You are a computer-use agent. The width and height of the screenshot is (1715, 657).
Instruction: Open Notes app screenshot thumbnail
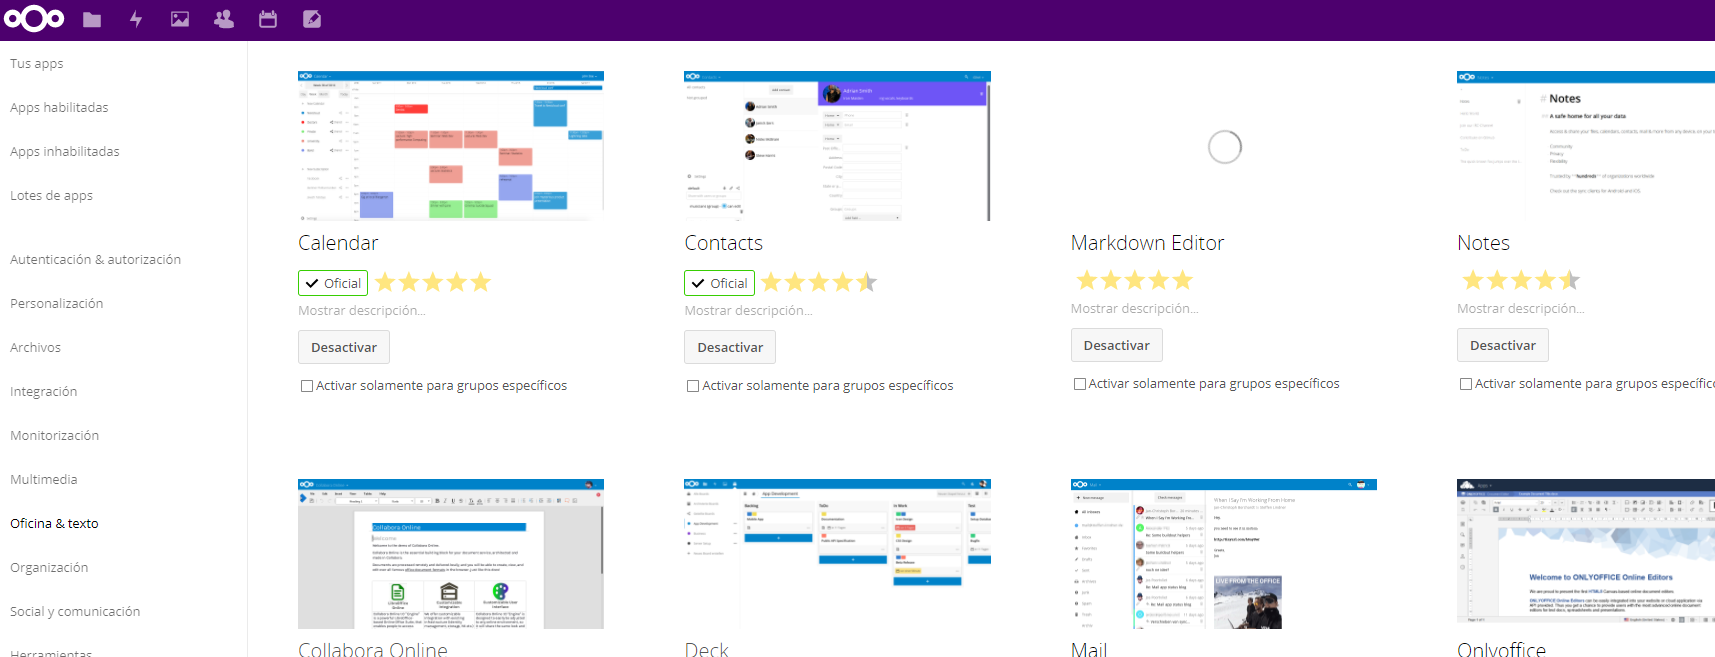click(x=1586, y=146)
